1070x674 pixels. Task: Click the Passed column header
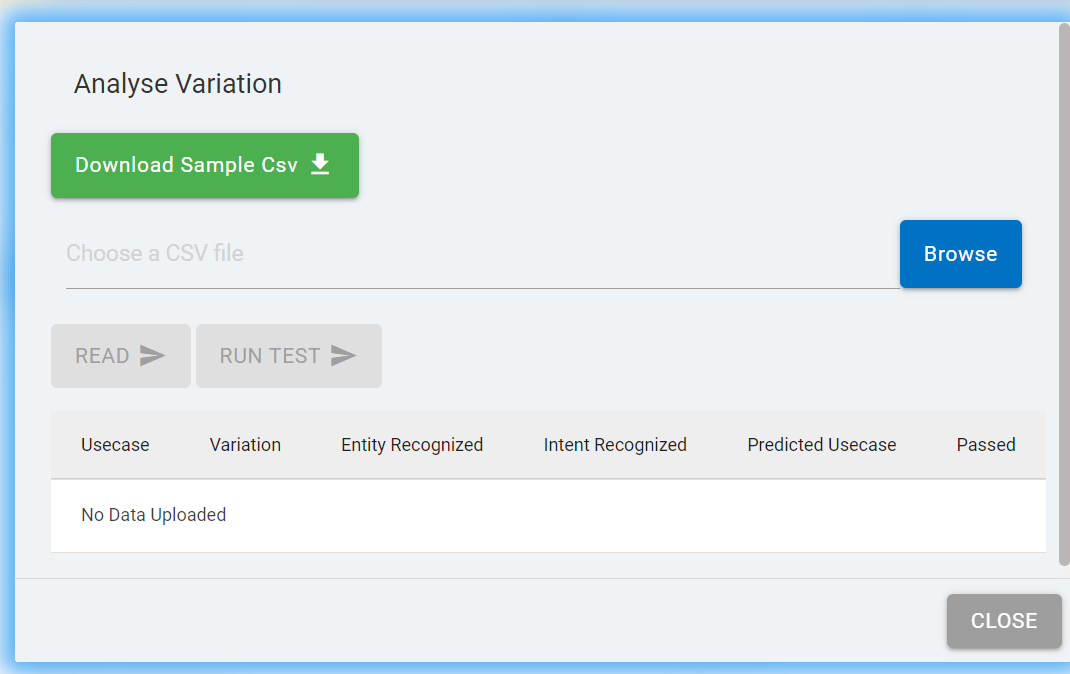tap(986, 445)
